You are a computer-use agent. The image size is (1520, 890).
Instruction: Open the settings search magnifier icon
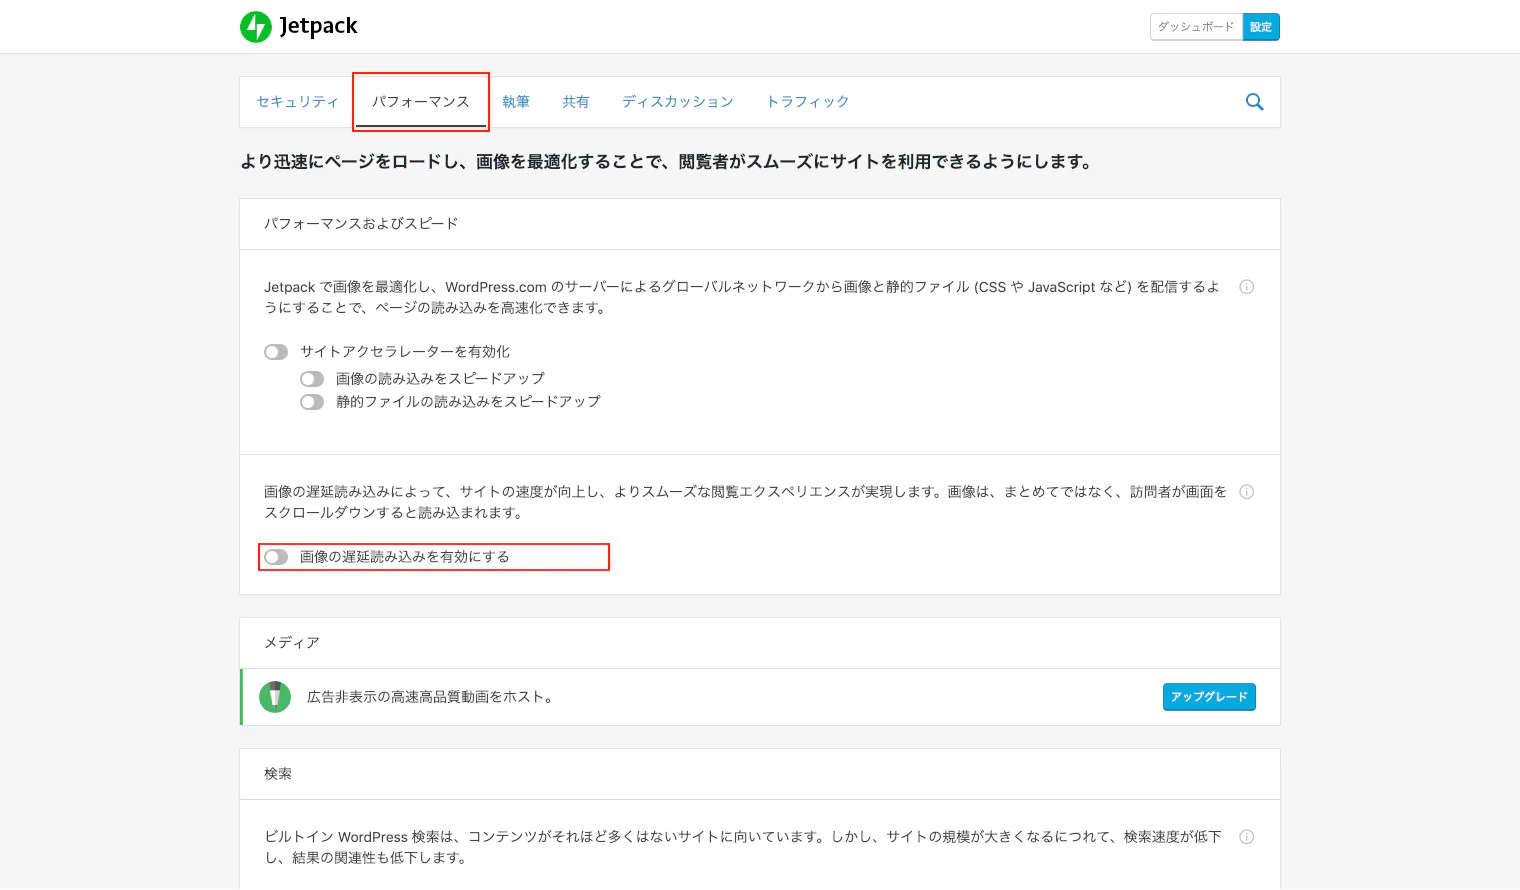[x=1254, y=102]
